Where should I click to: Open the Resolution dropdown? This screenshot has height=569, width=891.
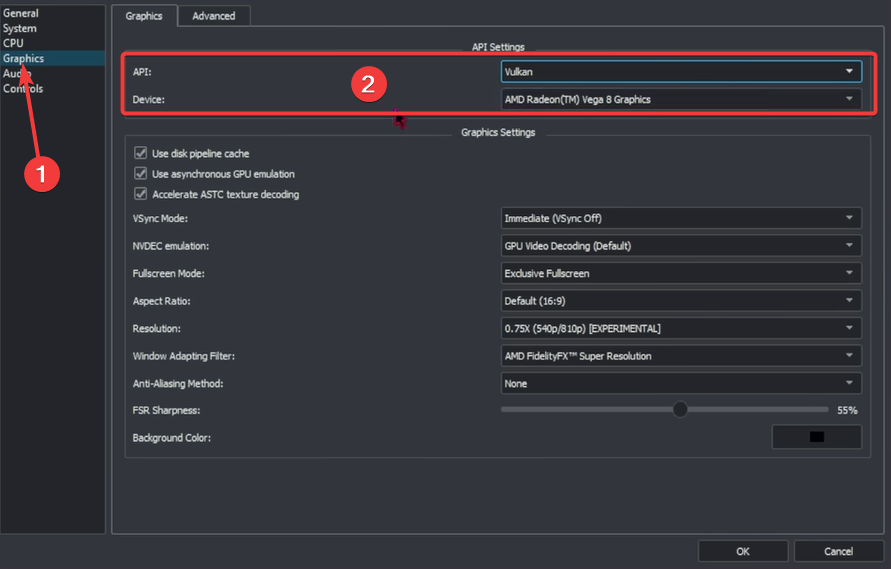(680, 328)
